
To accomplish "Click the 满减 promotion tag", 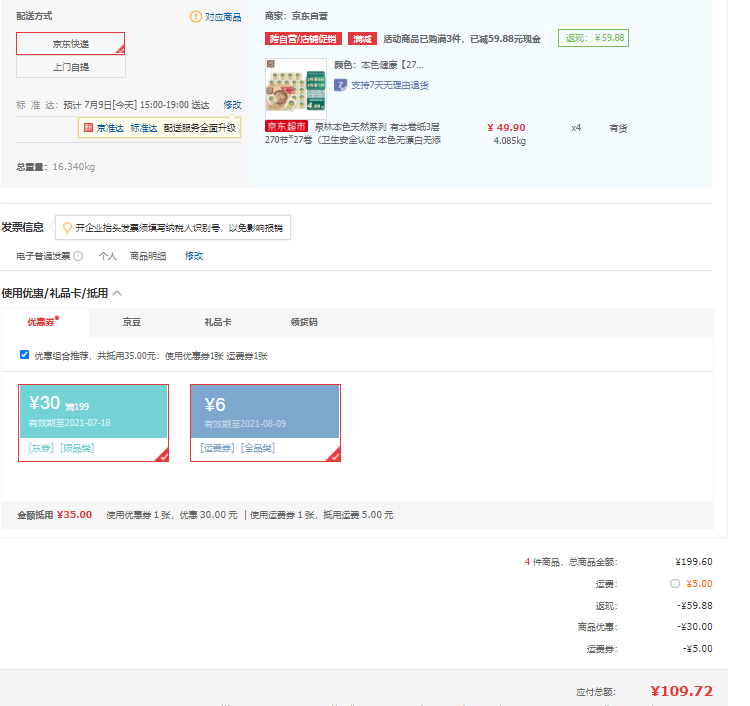I will [362, 39].
